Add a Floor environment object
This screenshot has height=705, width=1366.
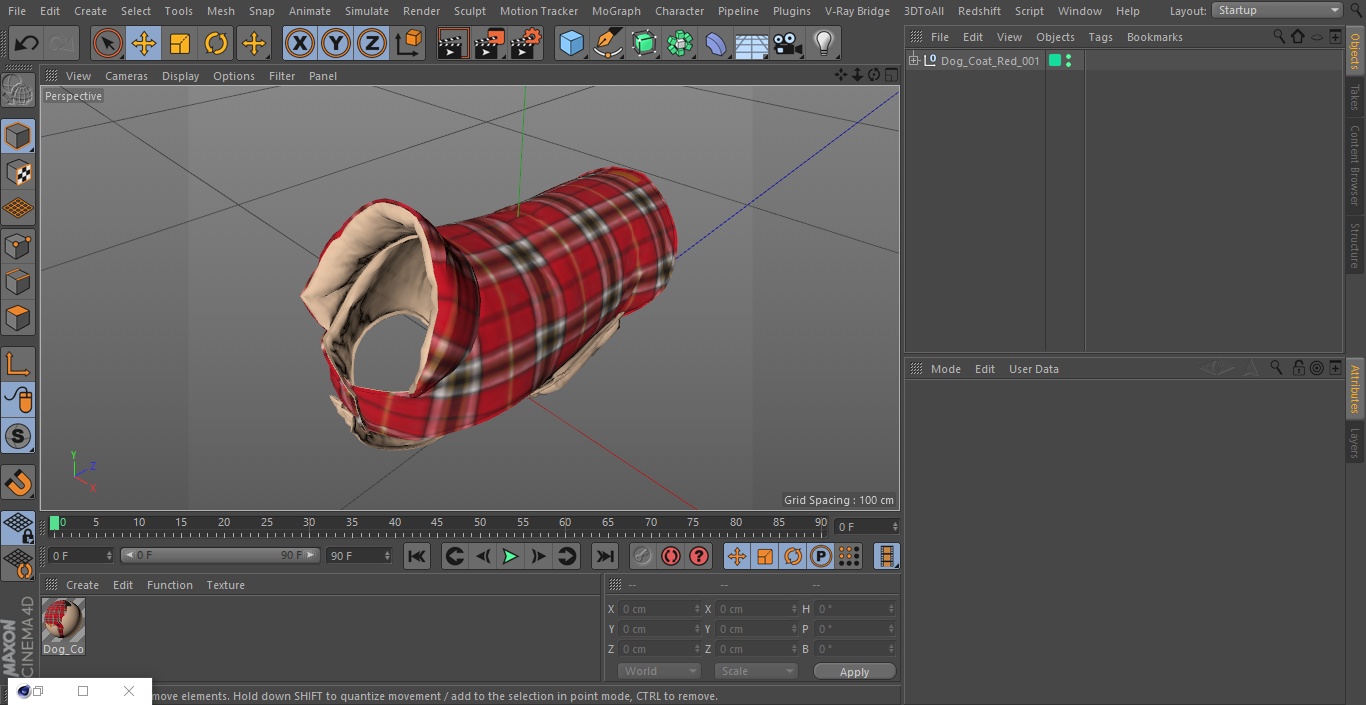tap(752, 44)
